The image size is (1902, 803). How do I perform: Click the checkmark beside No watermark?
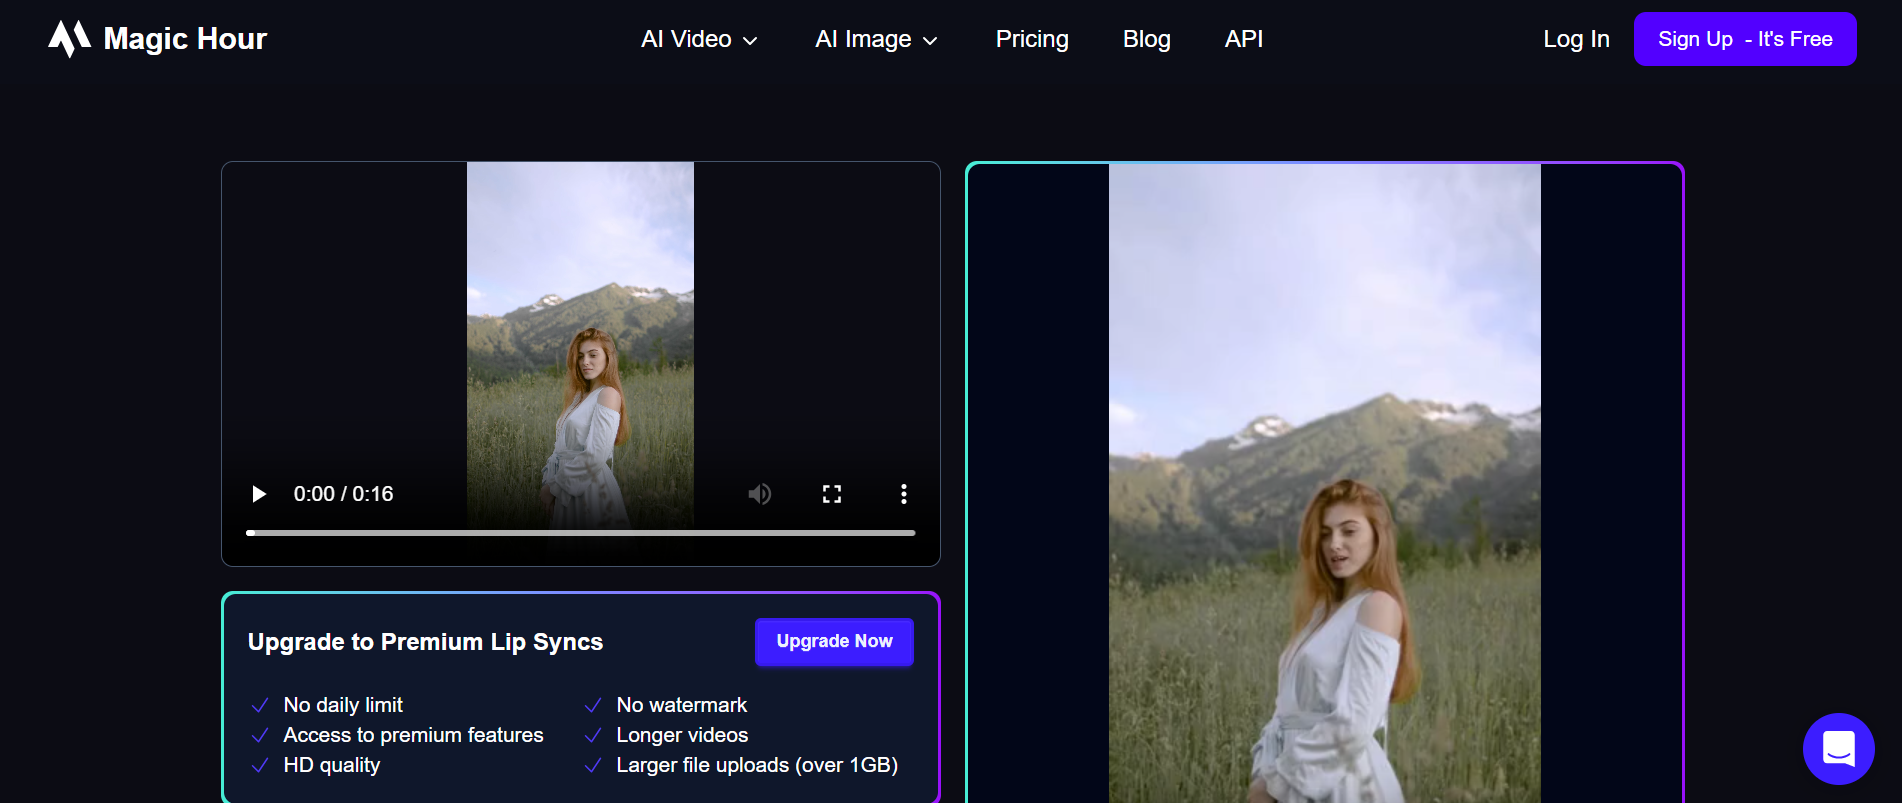(x=593, y=705)
